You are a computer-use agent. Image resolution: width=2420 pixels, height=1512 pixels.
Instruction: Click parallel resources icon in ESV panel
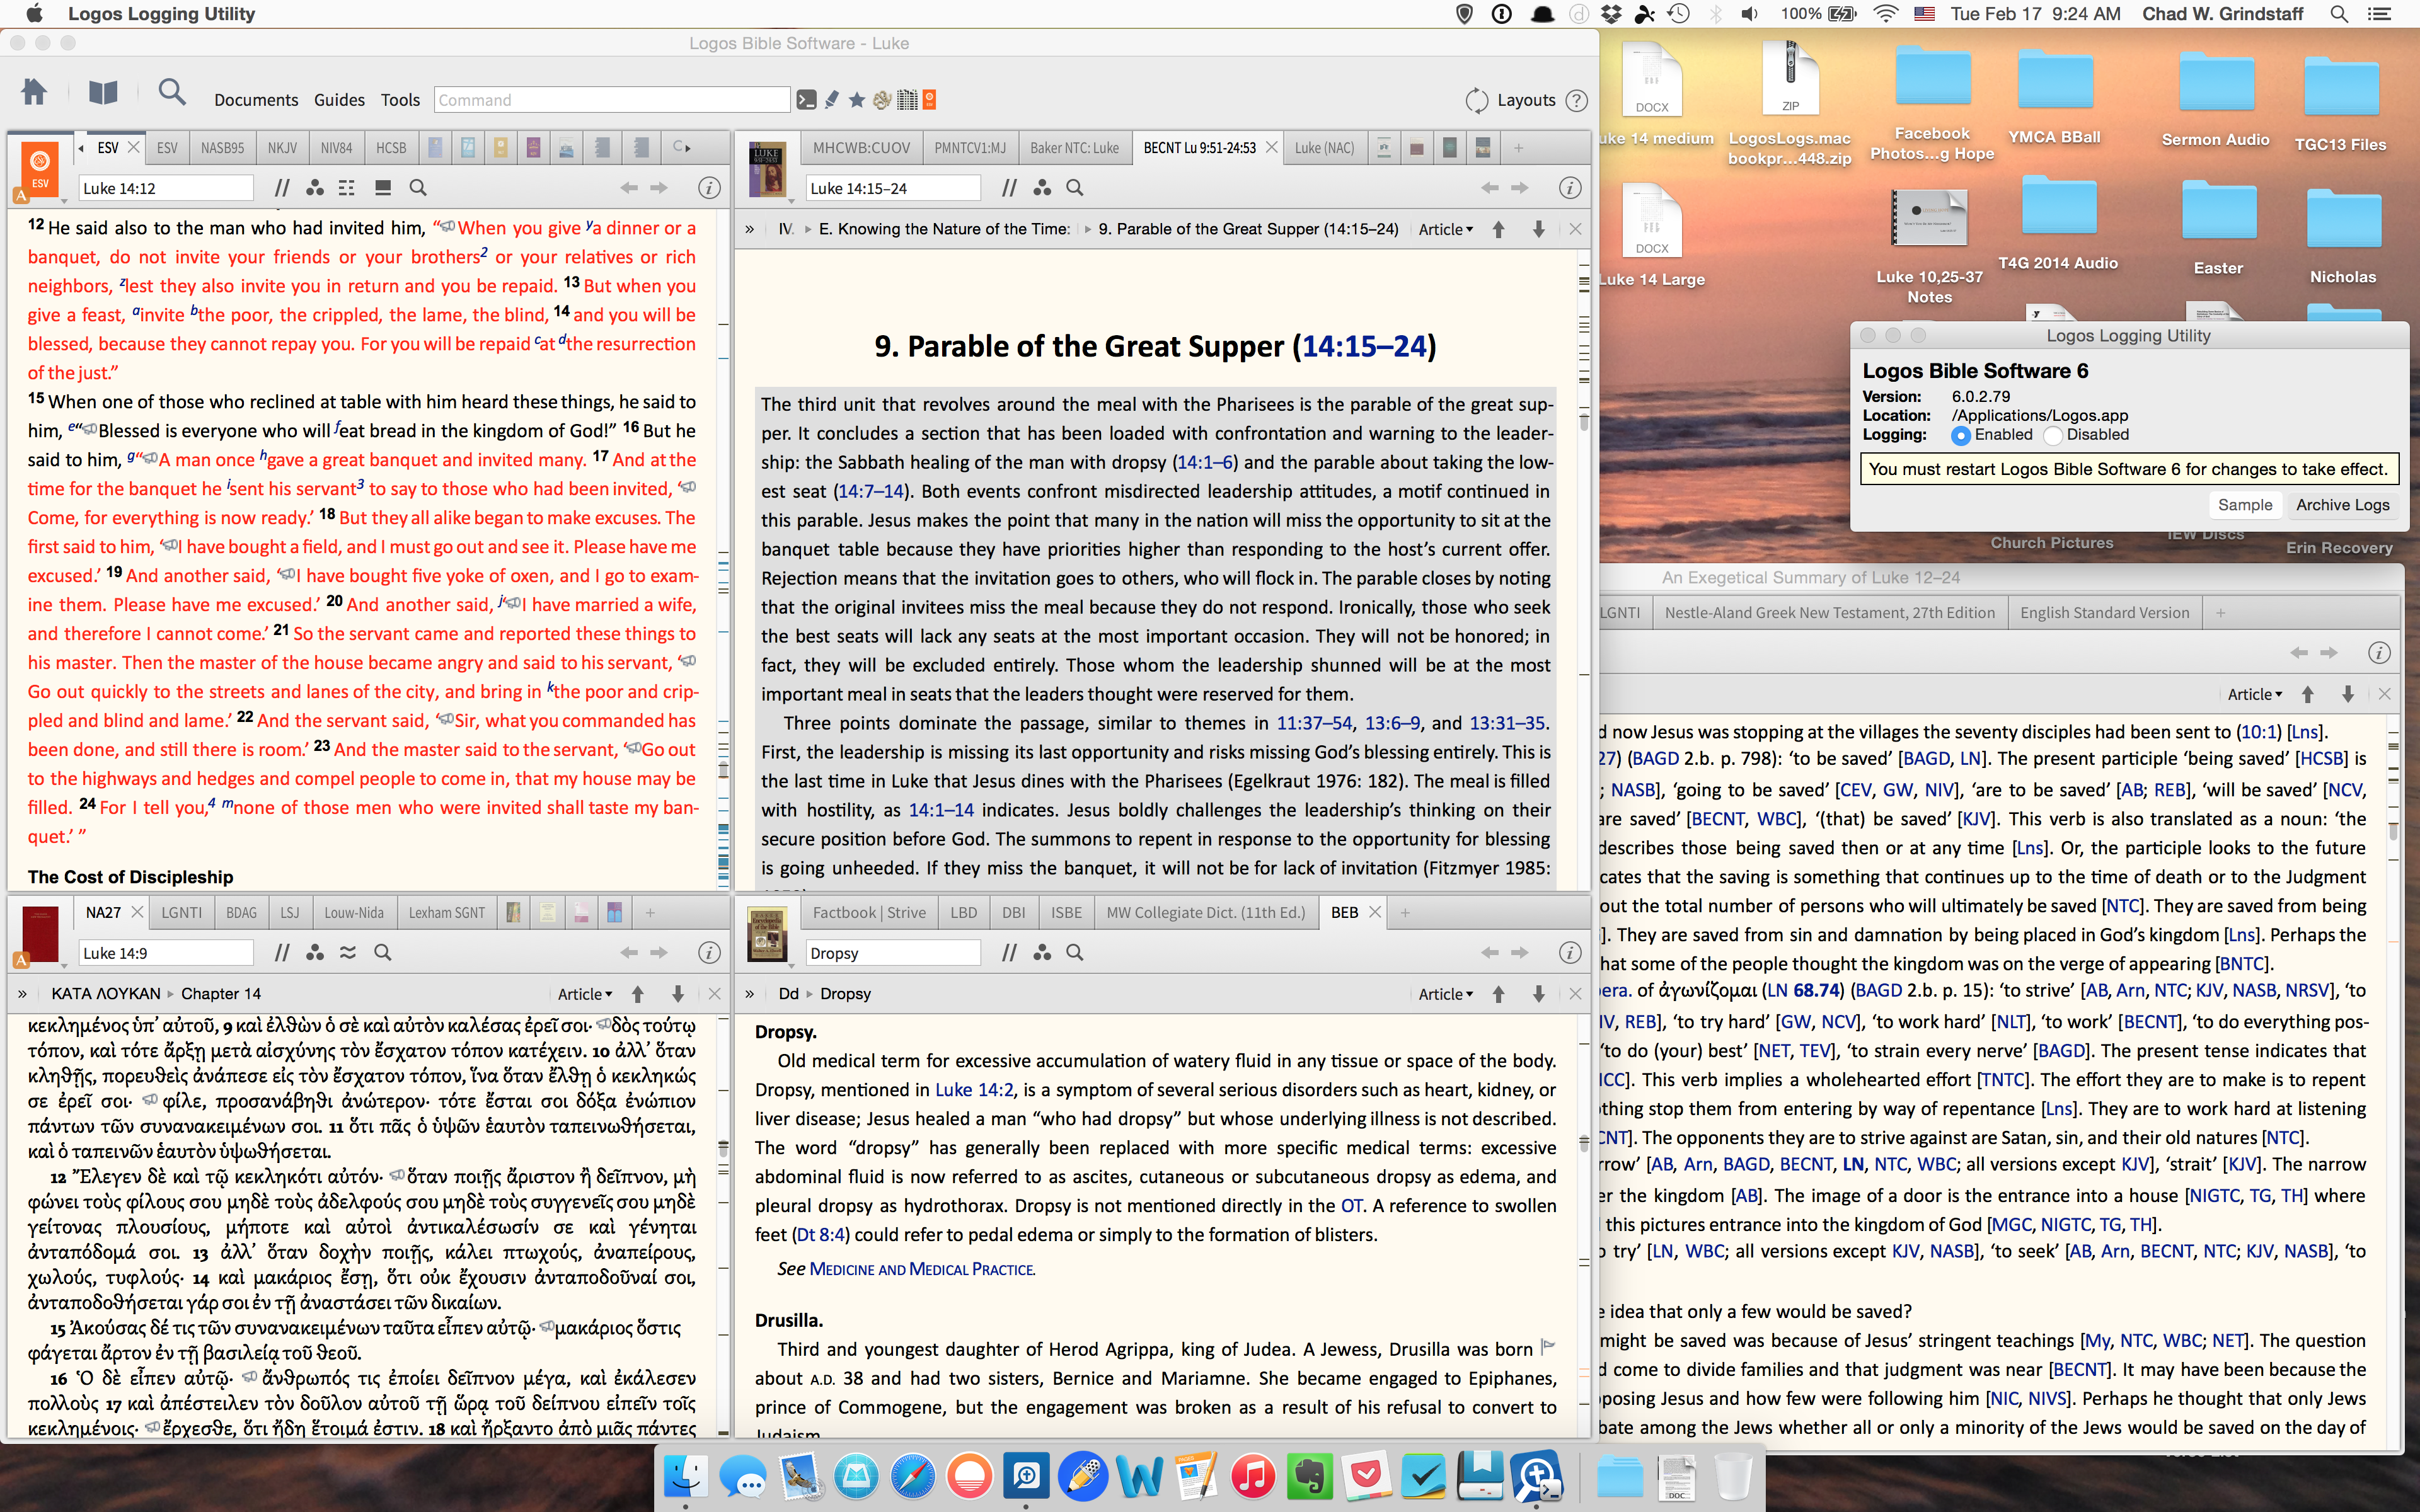[x=282, y=188]
